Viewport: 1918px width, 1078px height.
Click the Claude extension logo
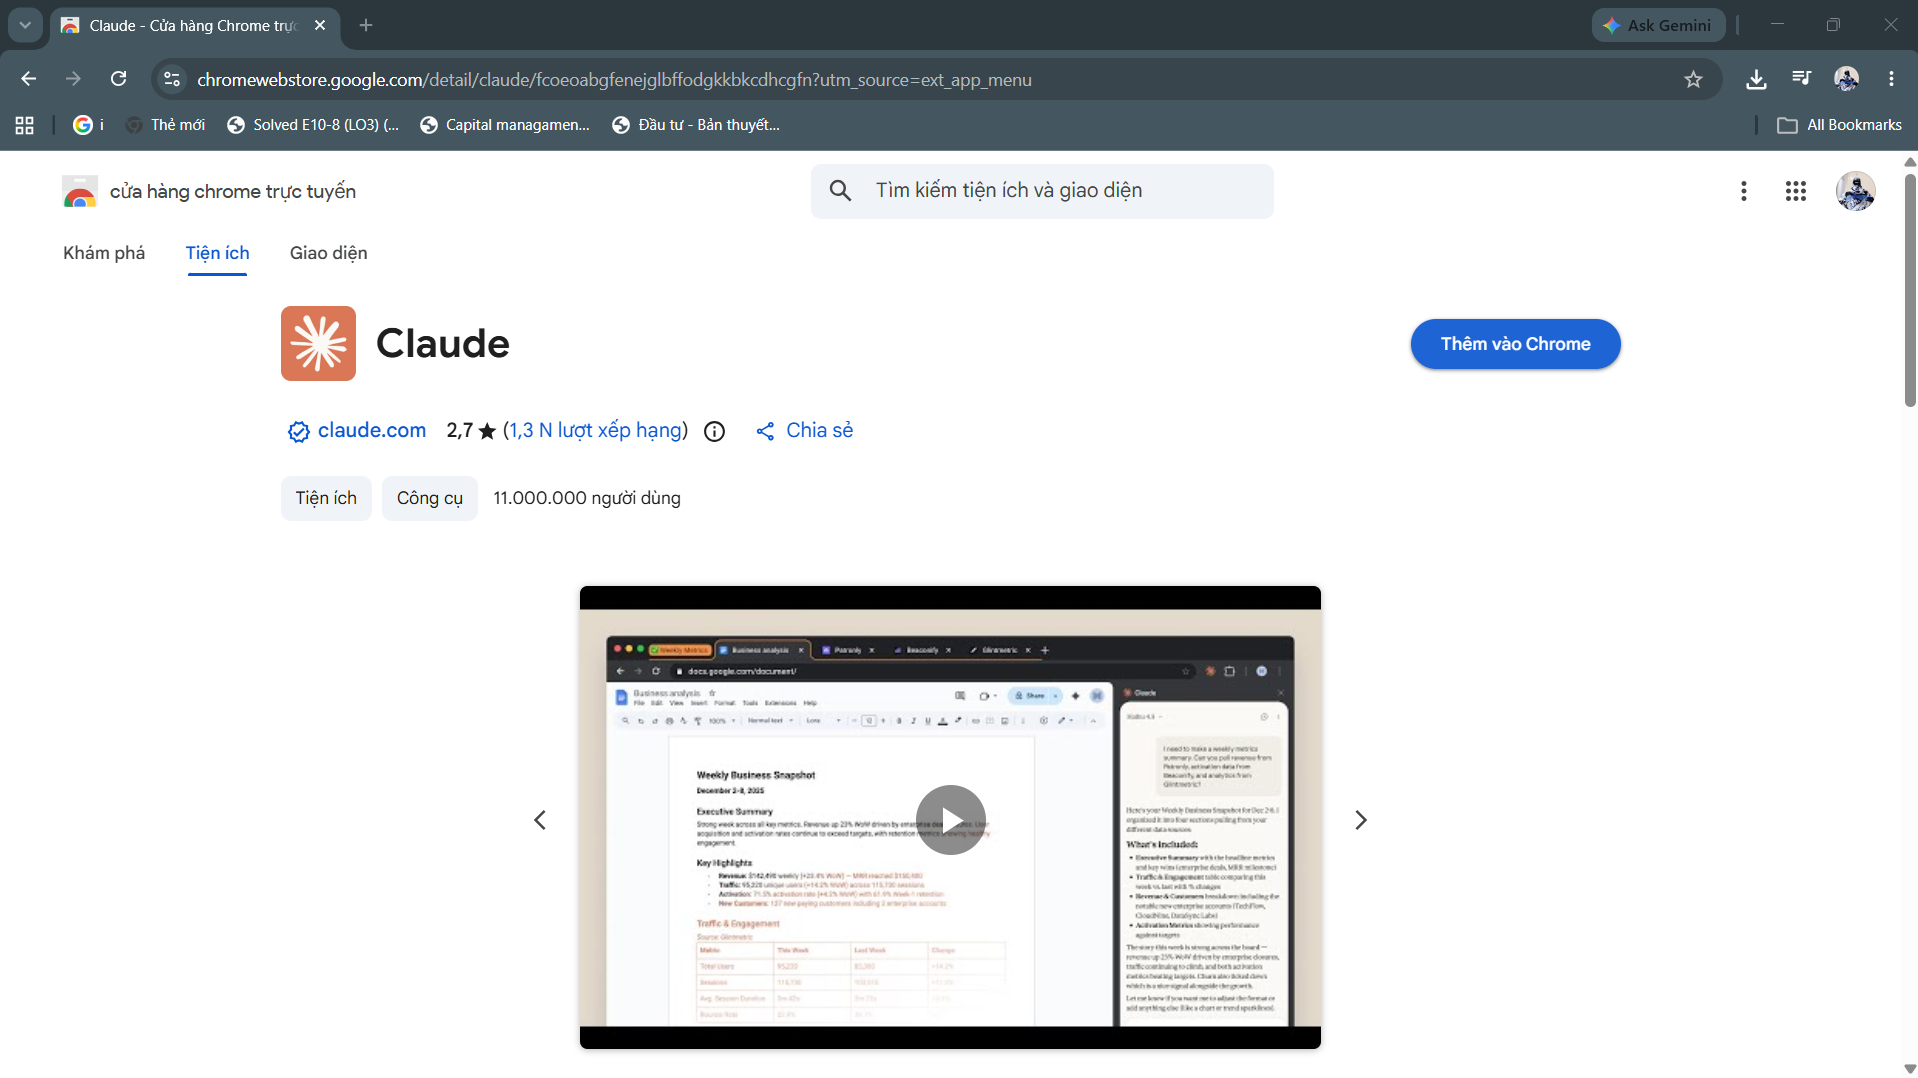coord(318,343)
